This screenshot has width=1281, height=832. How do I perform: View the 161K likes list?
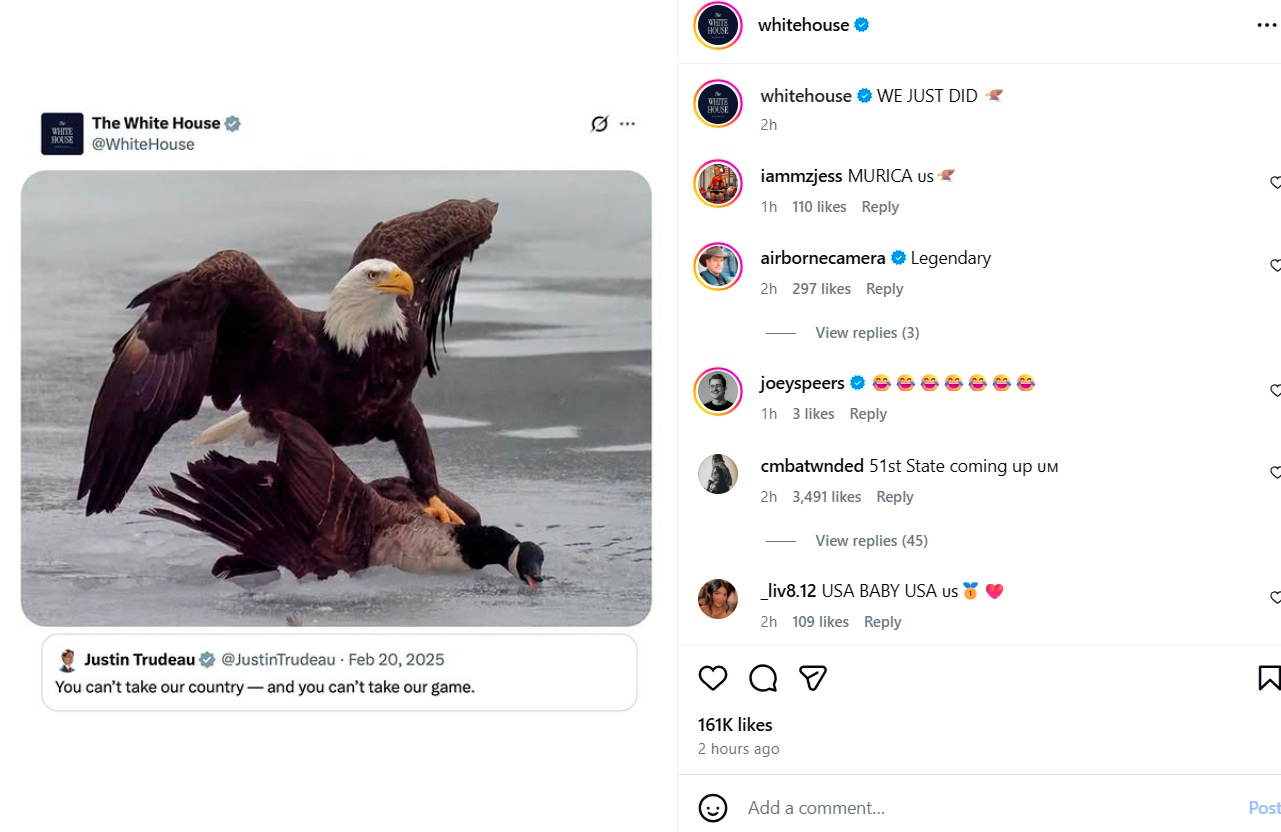735,724
